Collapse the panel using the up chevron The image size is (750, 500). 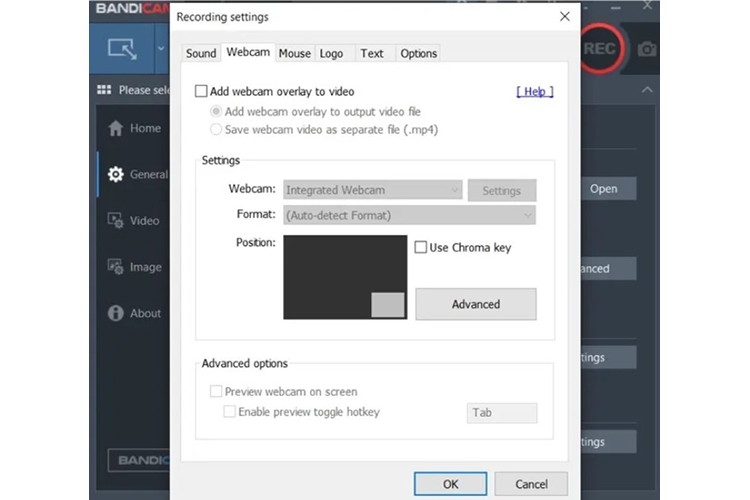647,89
